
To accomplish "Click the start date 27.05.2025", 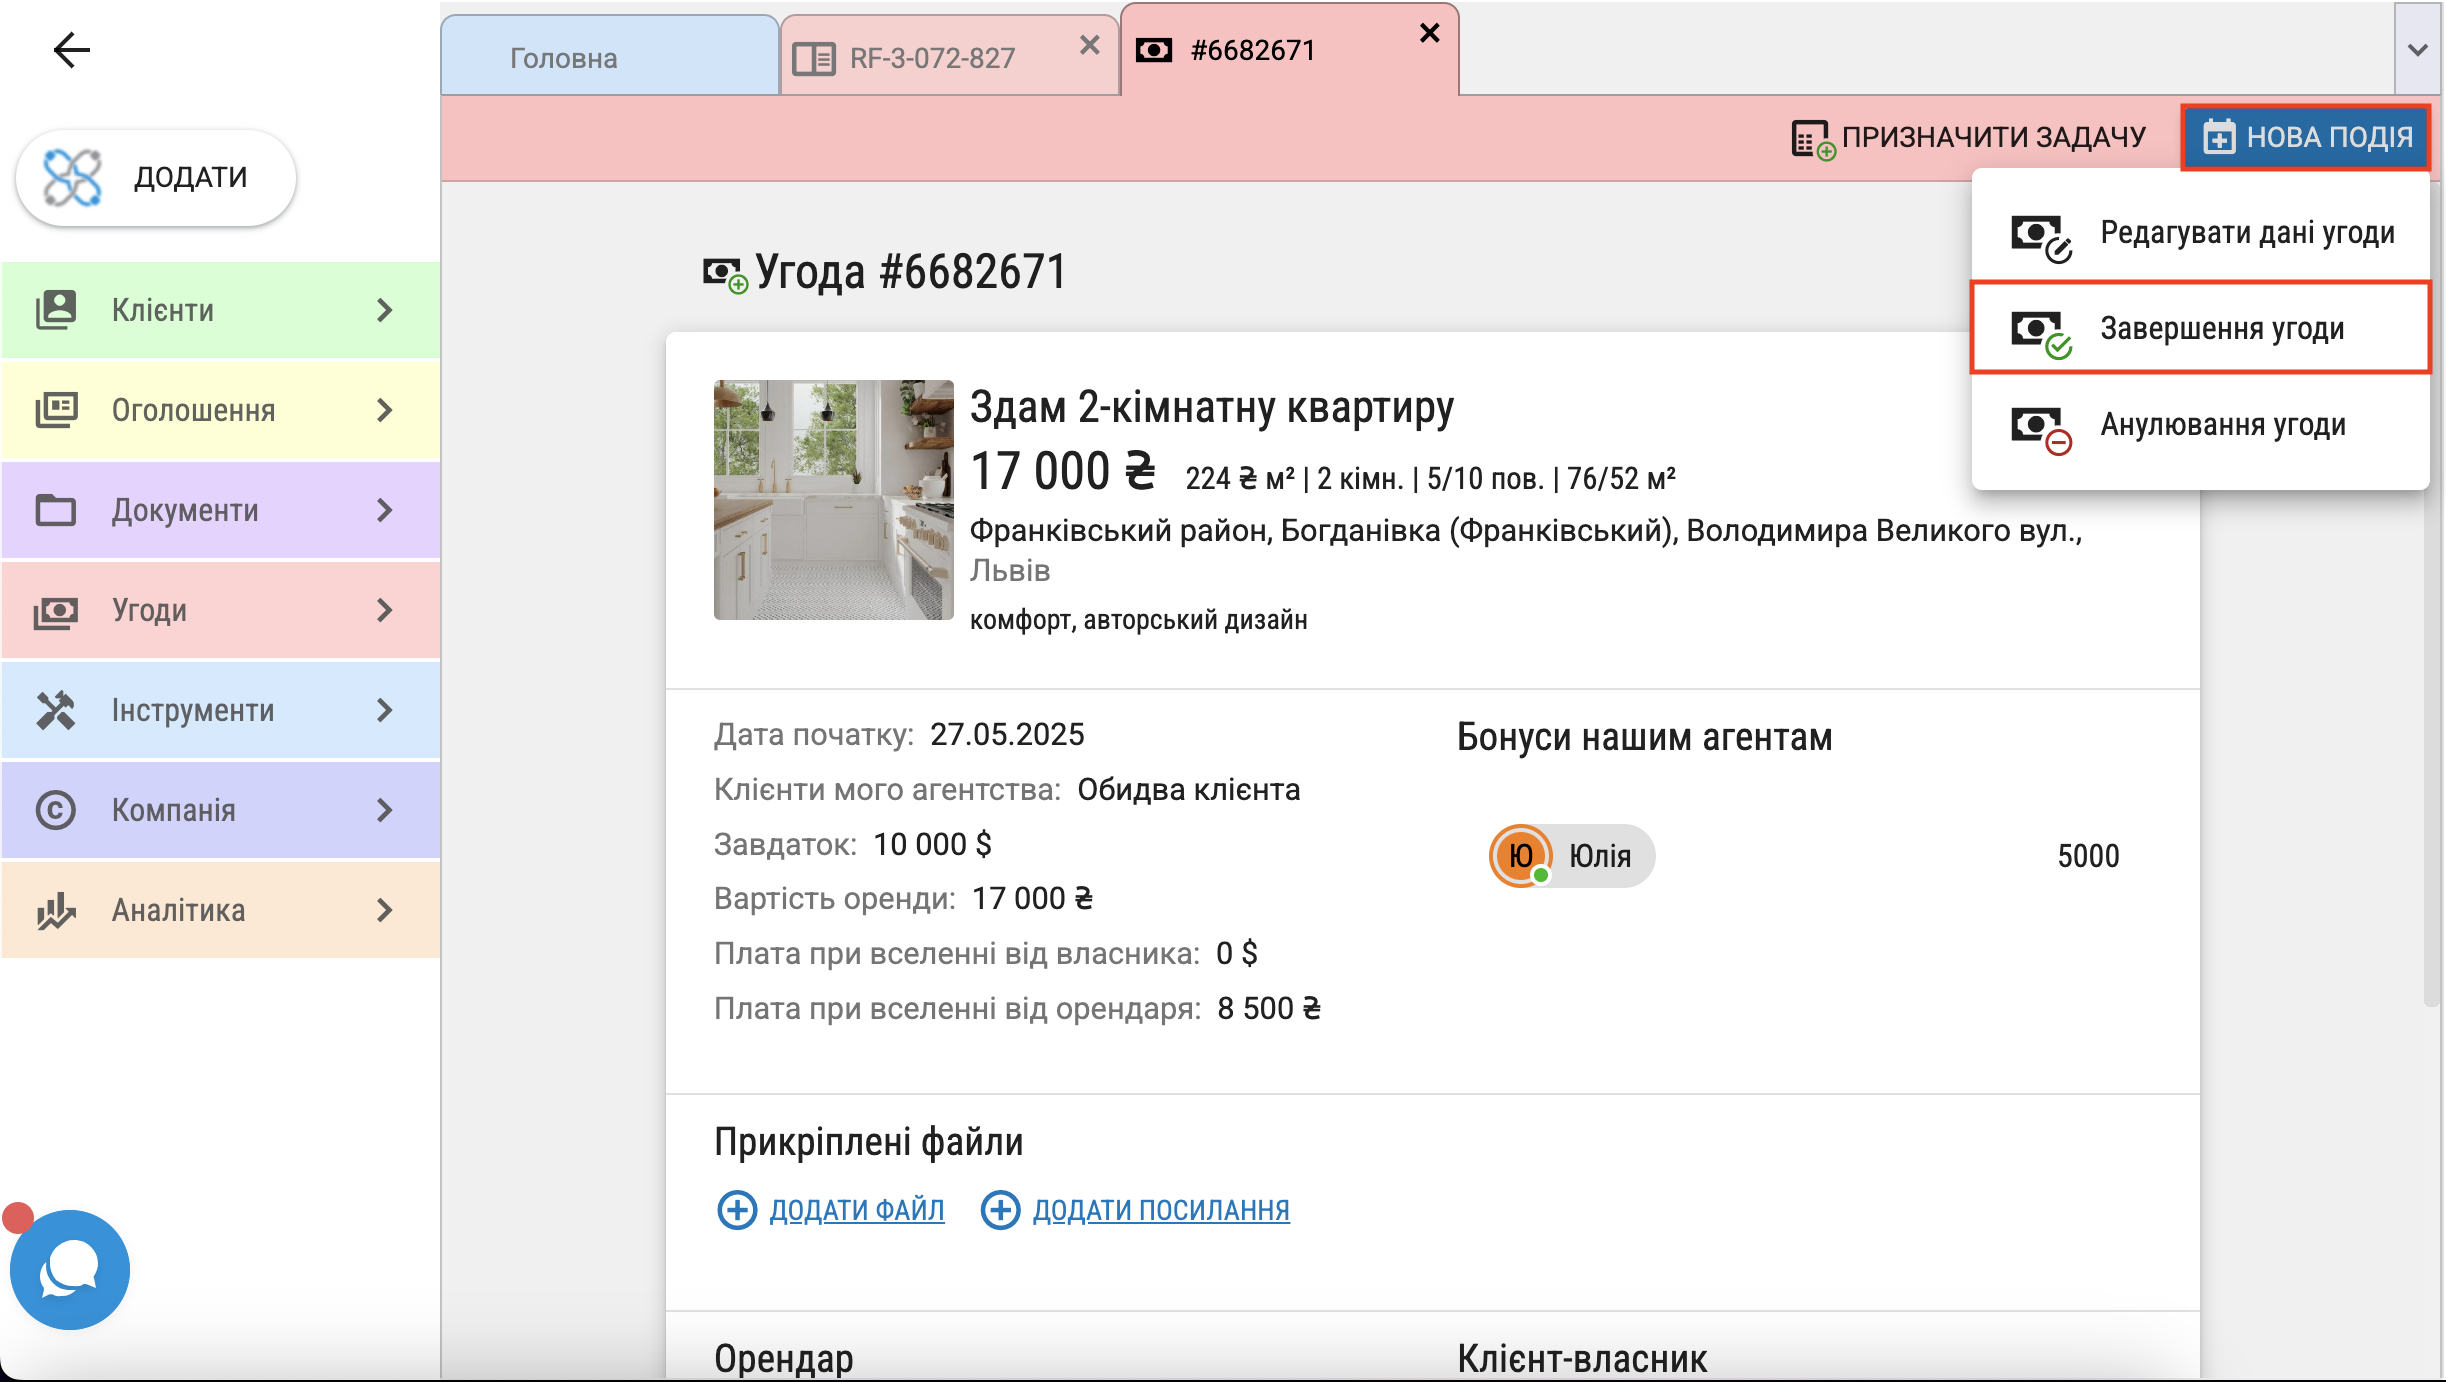I will pos(1007,734).
